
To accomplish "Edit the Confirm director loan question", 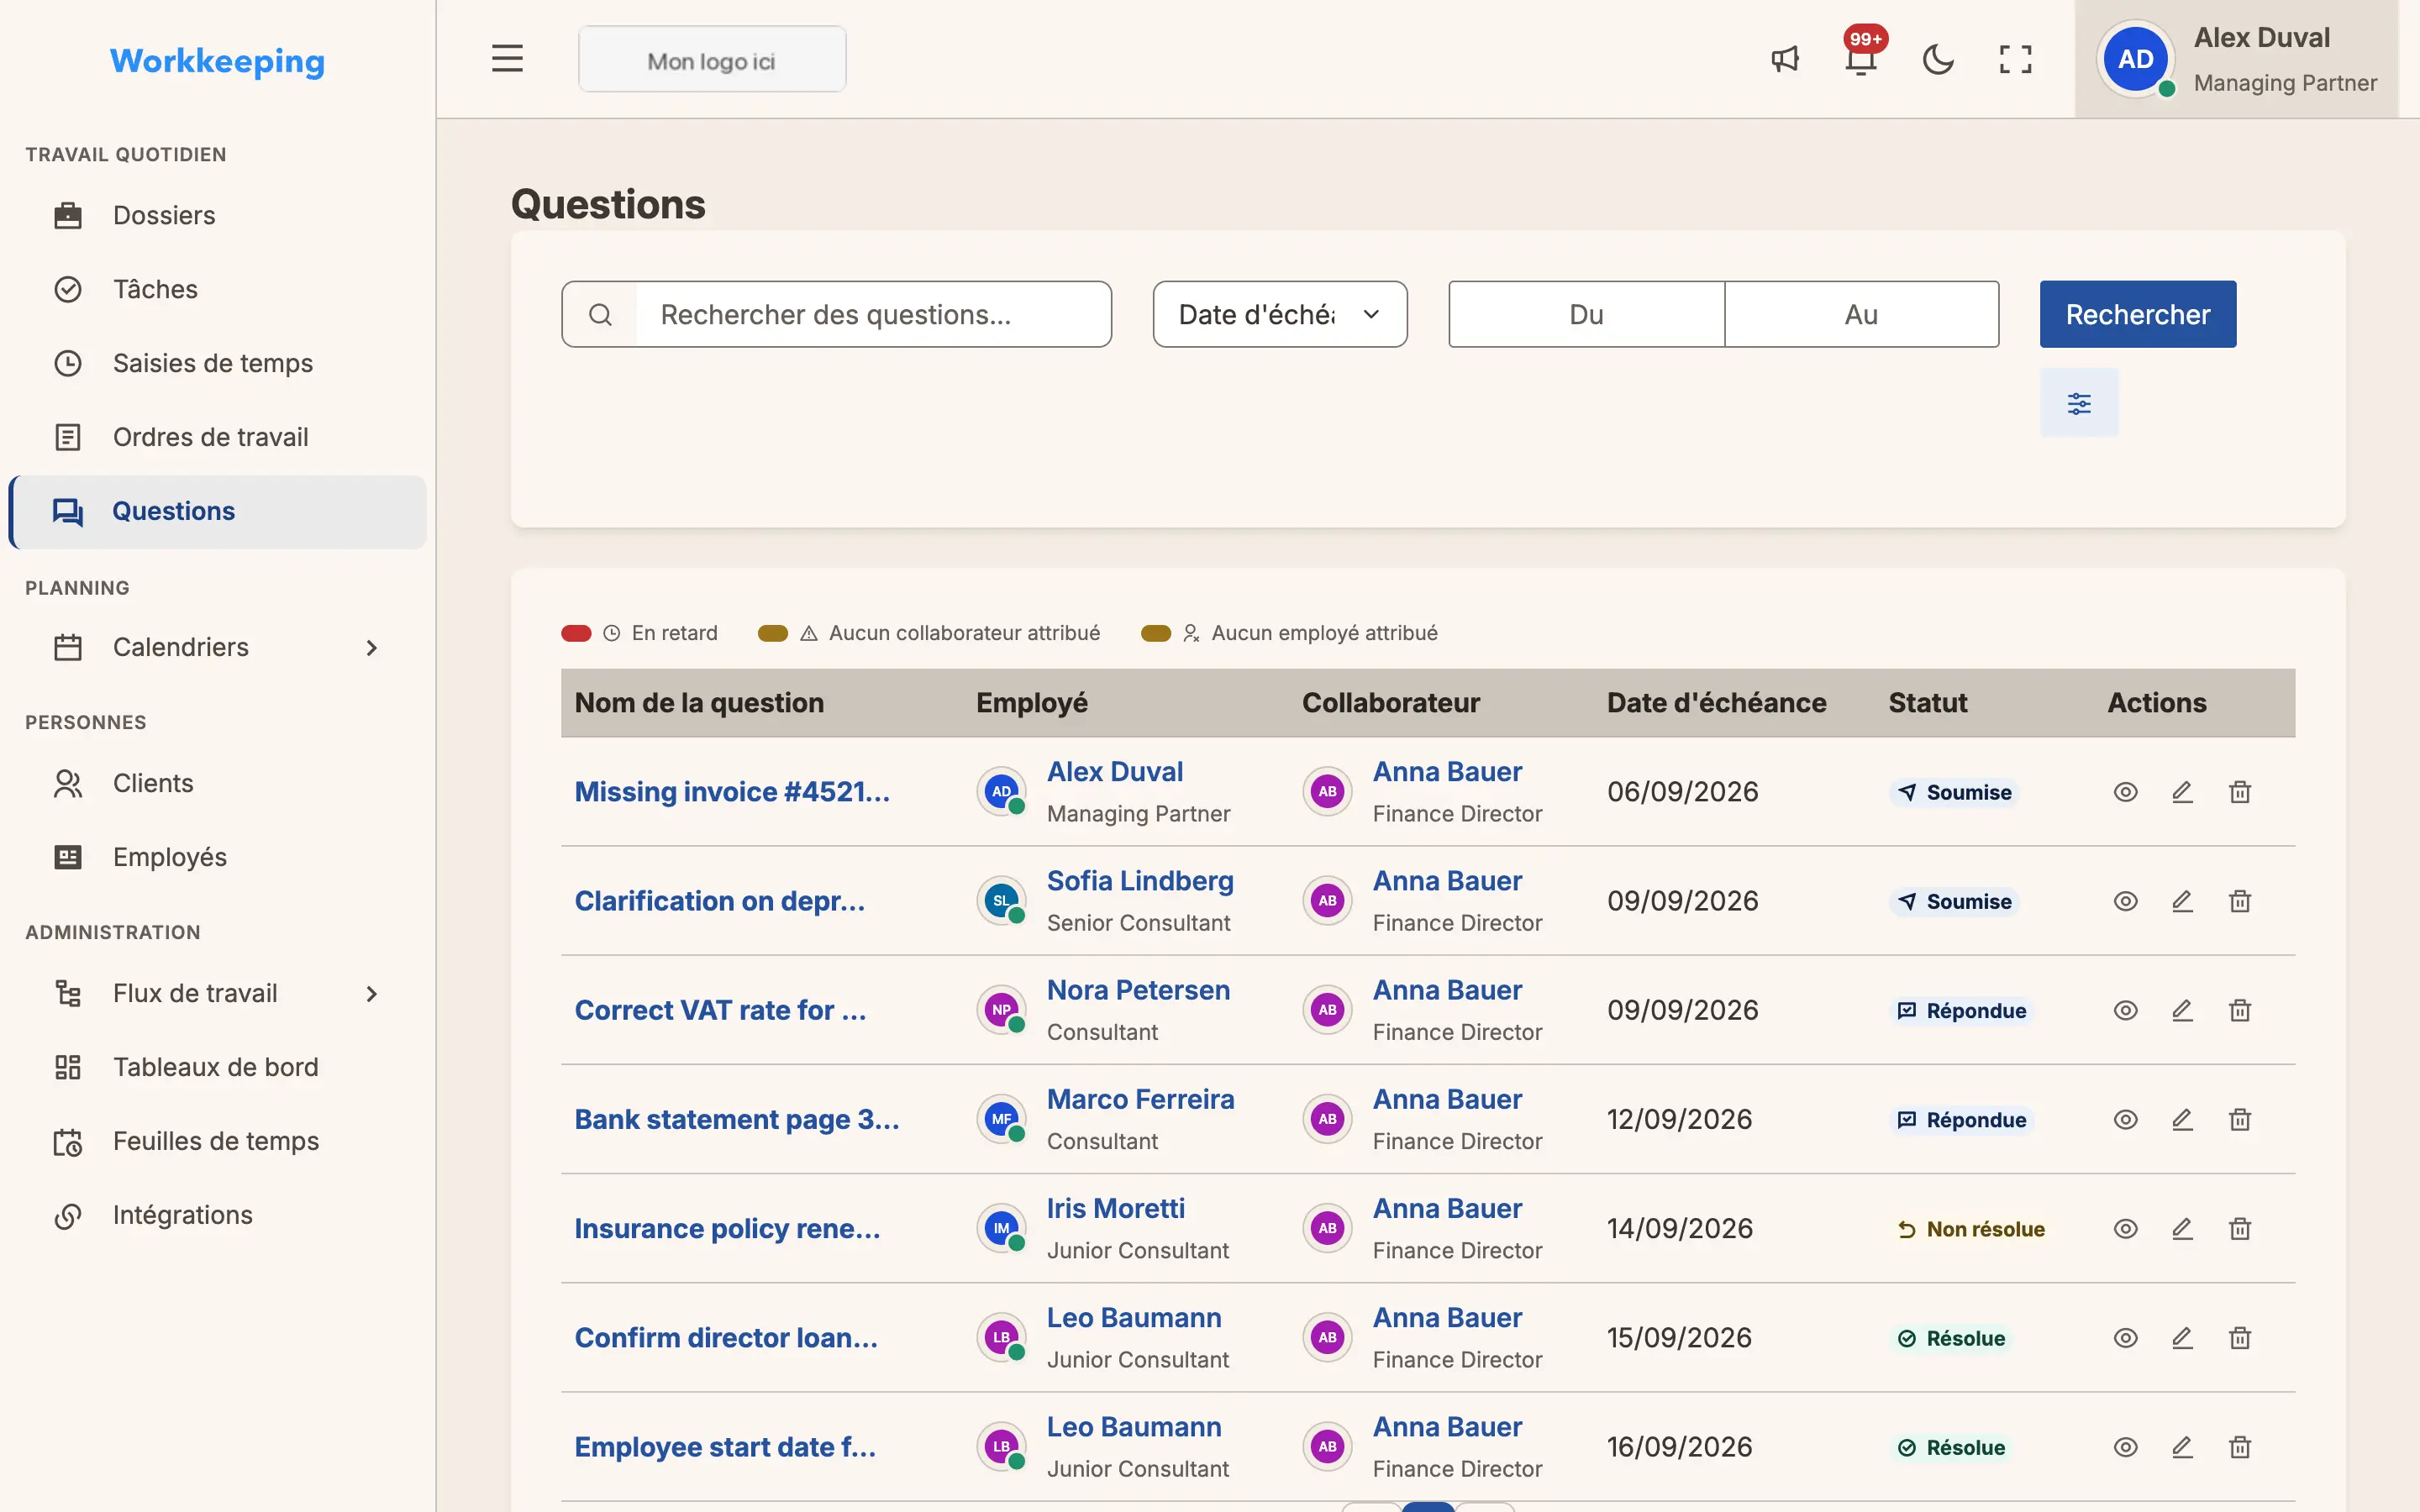I will pyautogui.click(x=2182, y=1338).
